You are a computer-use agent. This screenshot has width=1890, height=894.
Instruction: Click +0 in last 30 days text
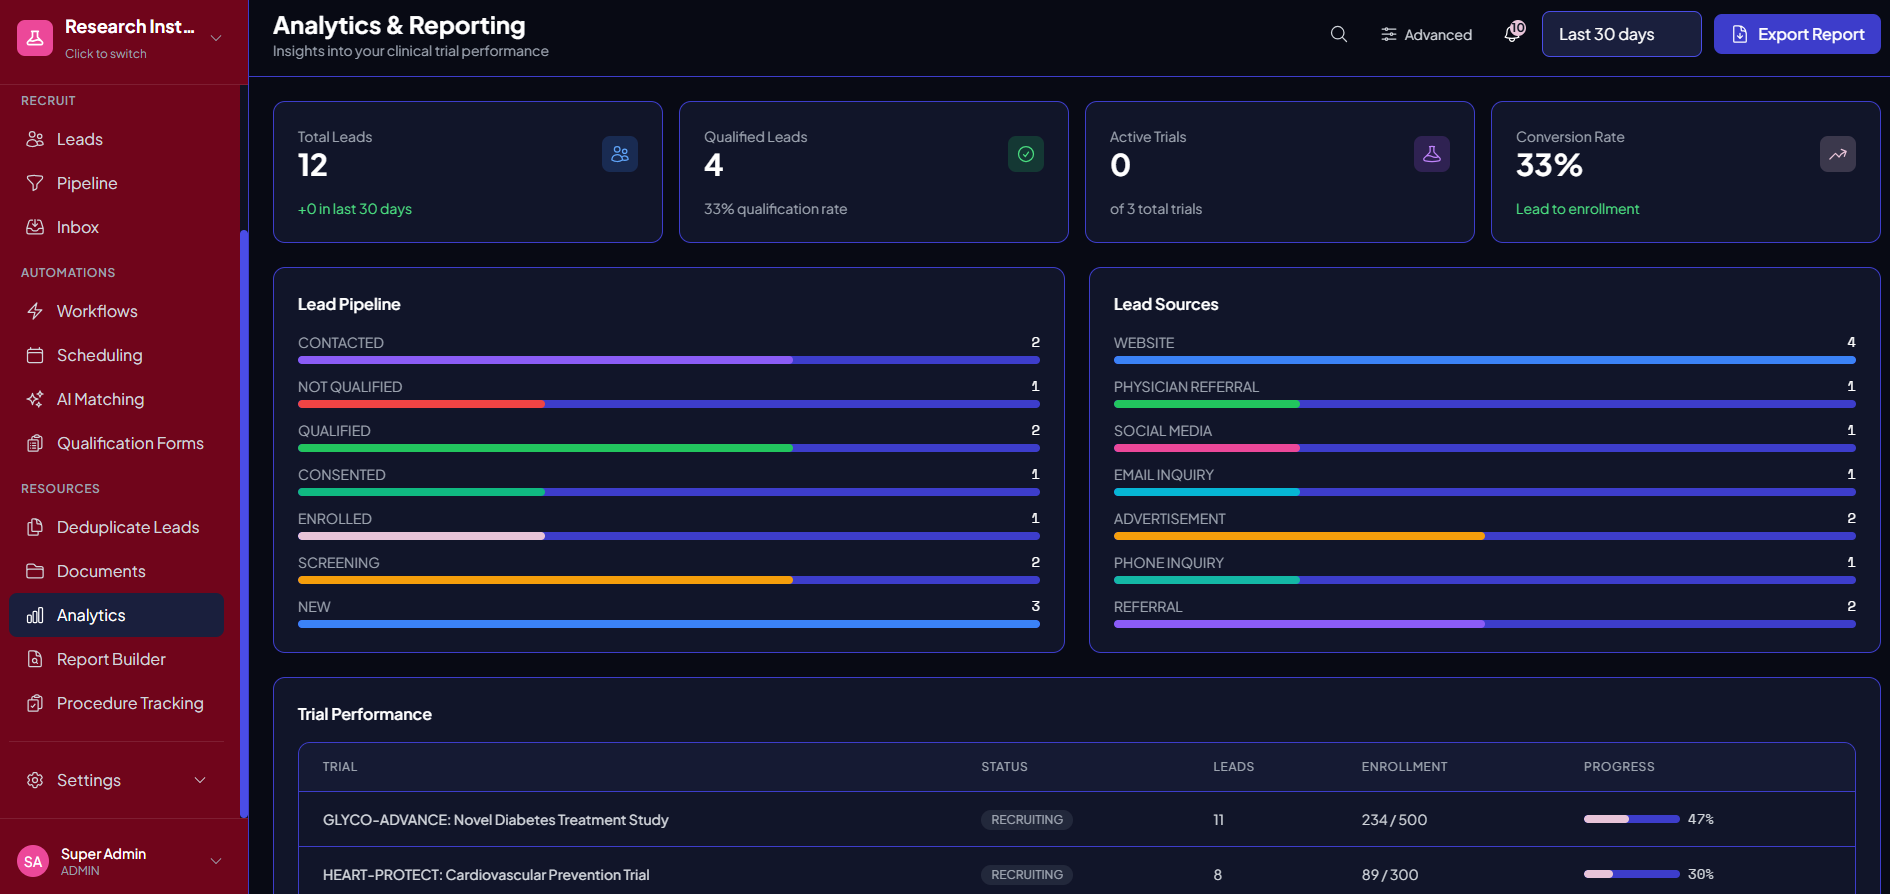click(355, 209)
